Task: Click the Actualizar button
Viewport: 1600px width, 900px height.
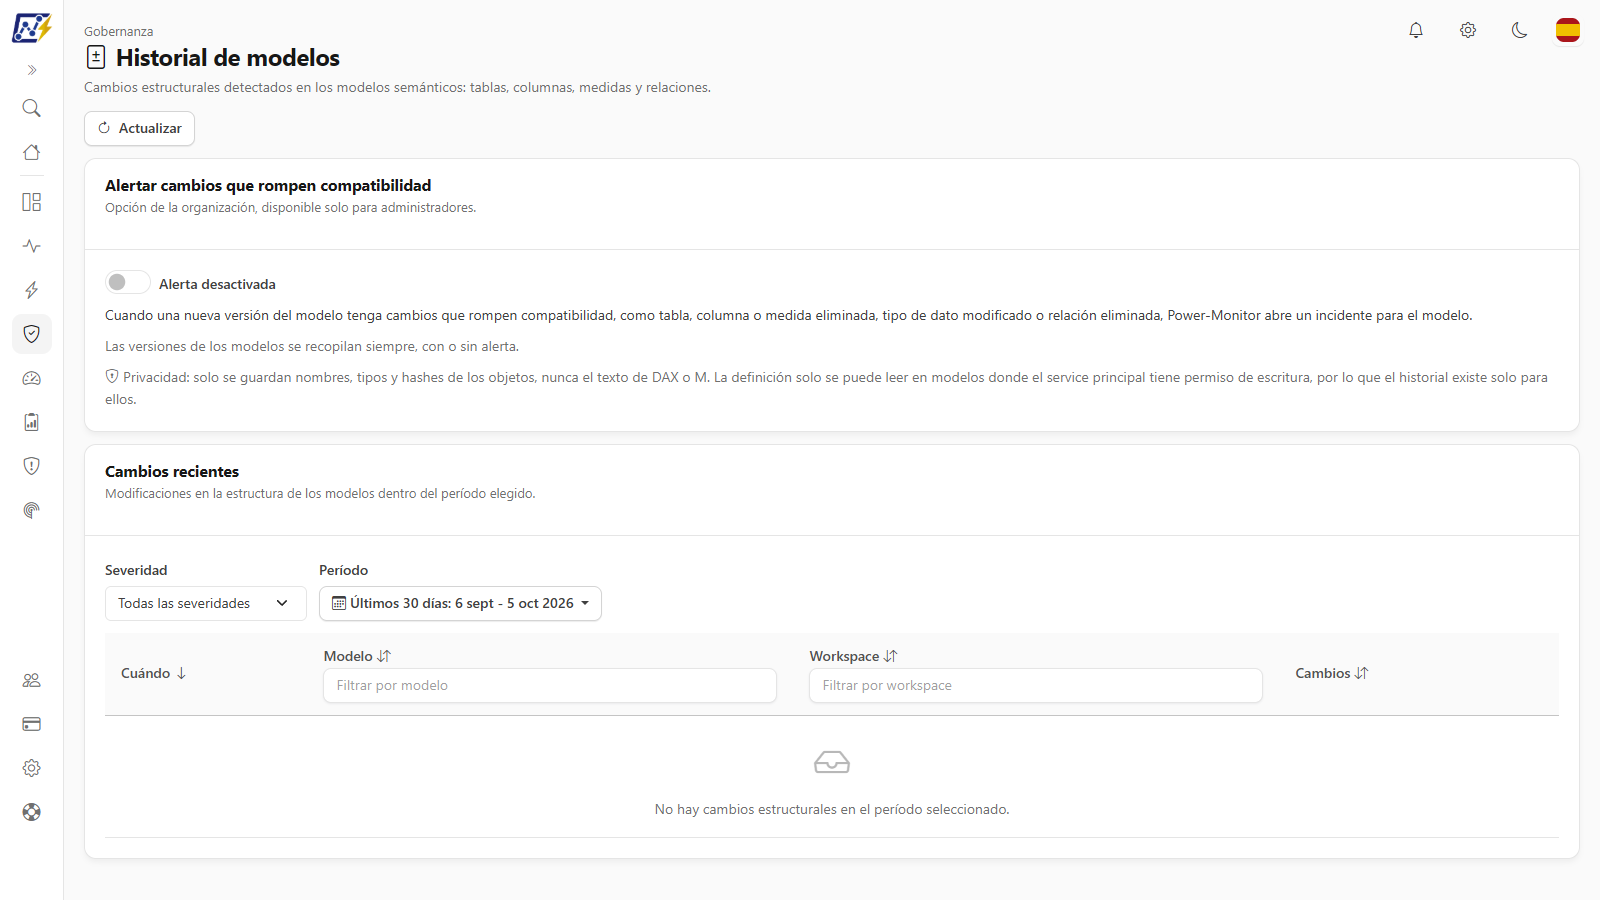Action: 139,128
